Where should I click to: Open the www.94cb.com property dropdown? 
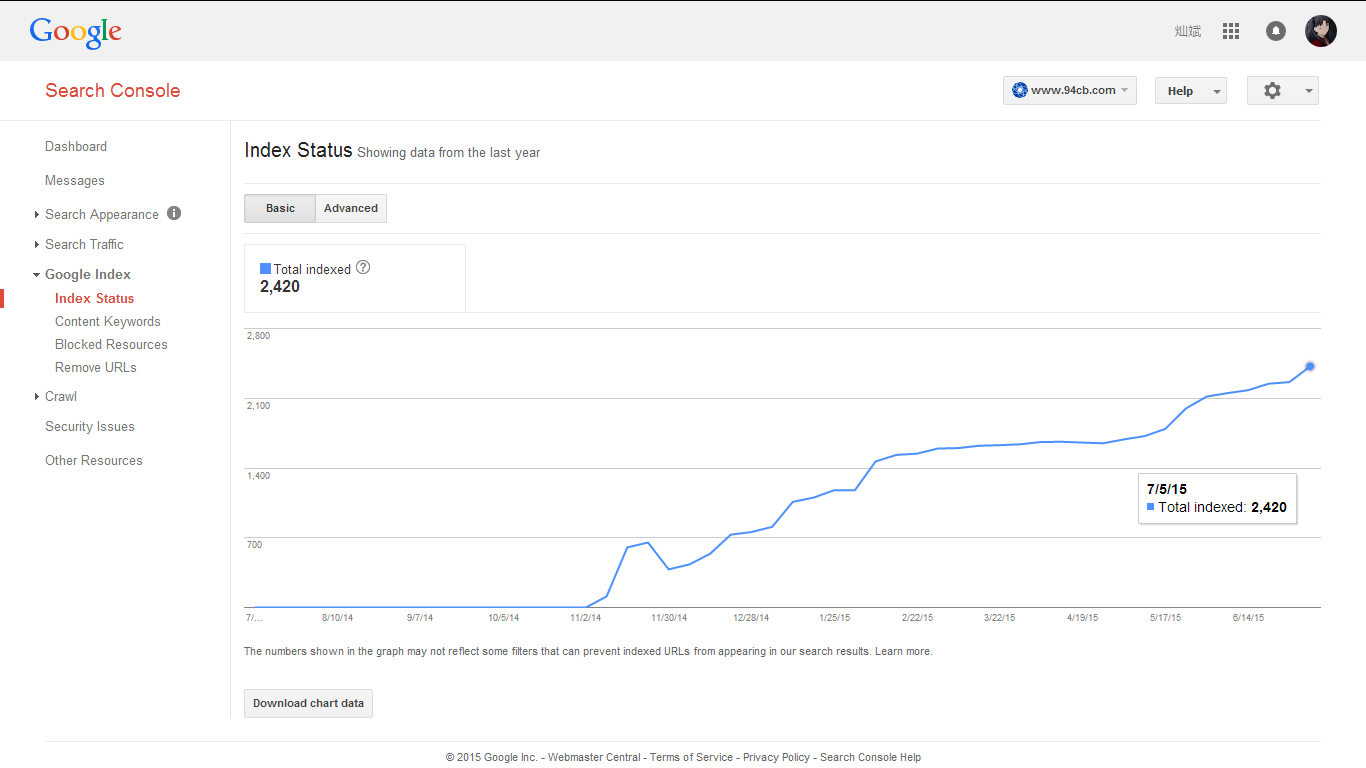[x=1070, y=90]
